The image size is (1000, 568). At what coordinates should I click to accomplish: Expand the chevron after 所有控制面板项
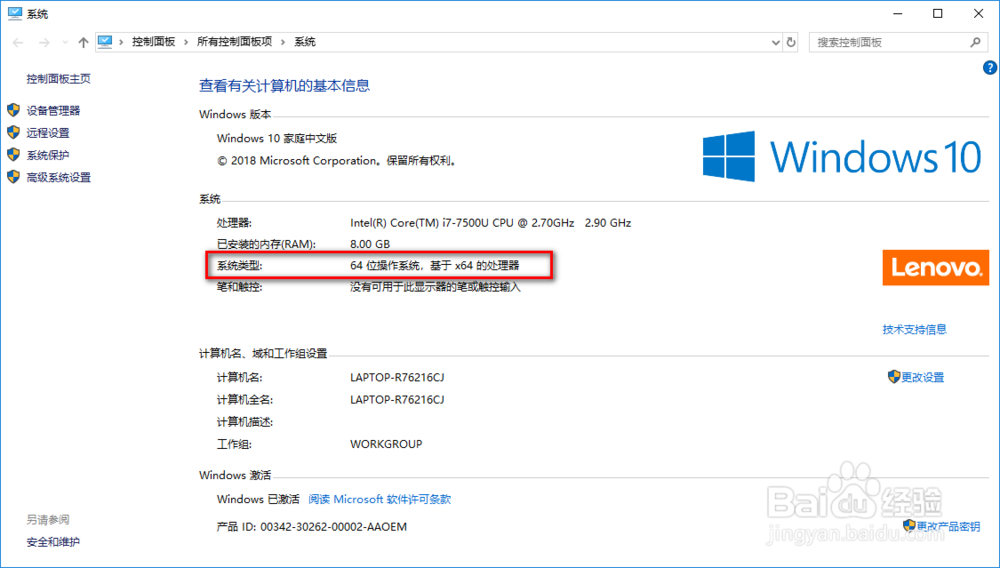(283, 42)
